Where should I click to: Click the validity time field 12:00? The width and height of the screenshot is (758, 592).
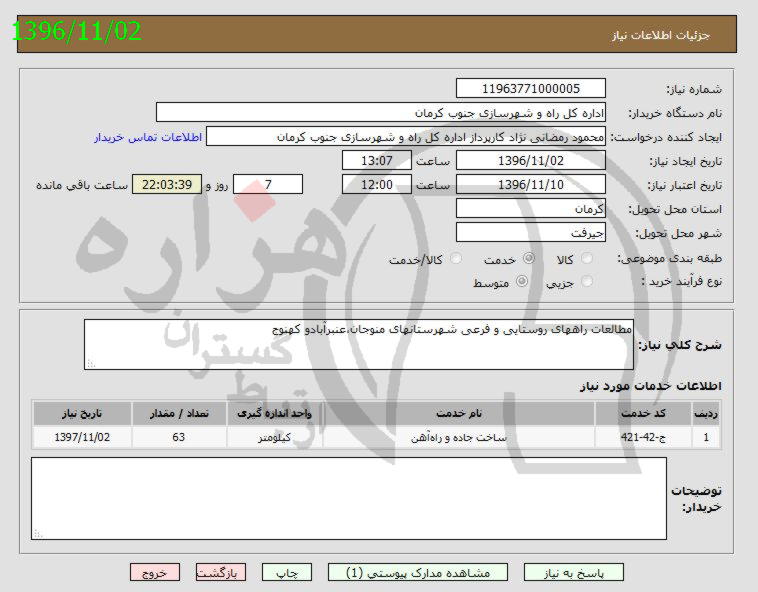377,185
